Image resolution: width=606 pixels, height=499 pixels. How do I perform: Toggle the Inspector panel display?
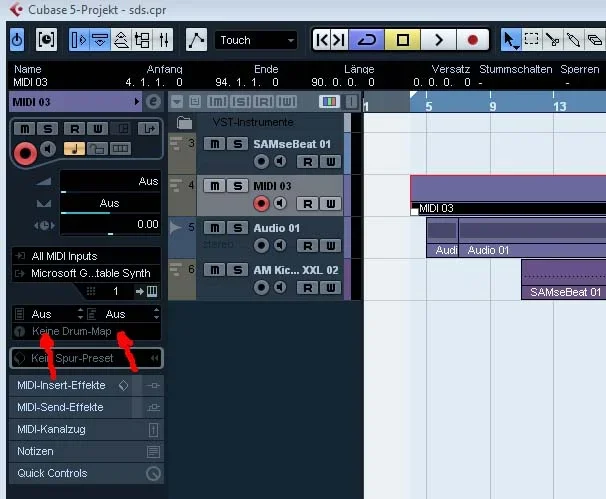[79, 39]
